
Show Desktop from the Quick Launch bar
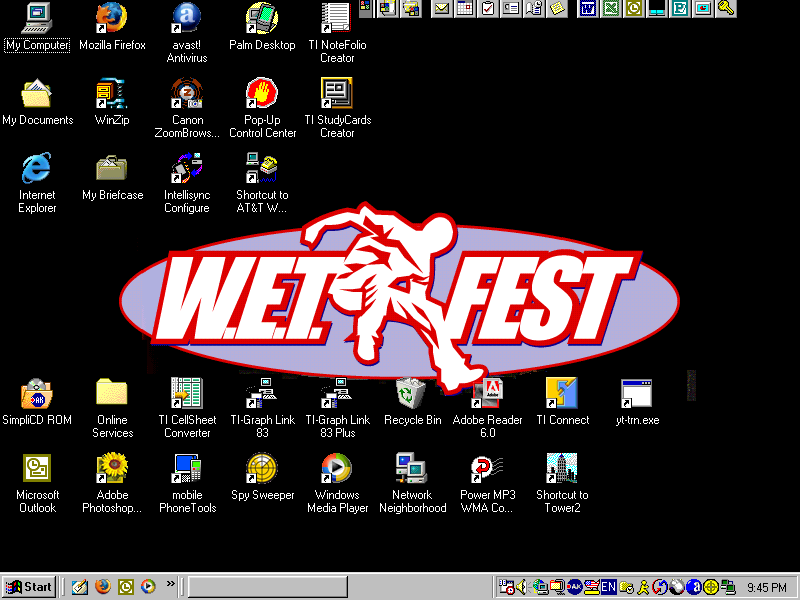point(80,587)
